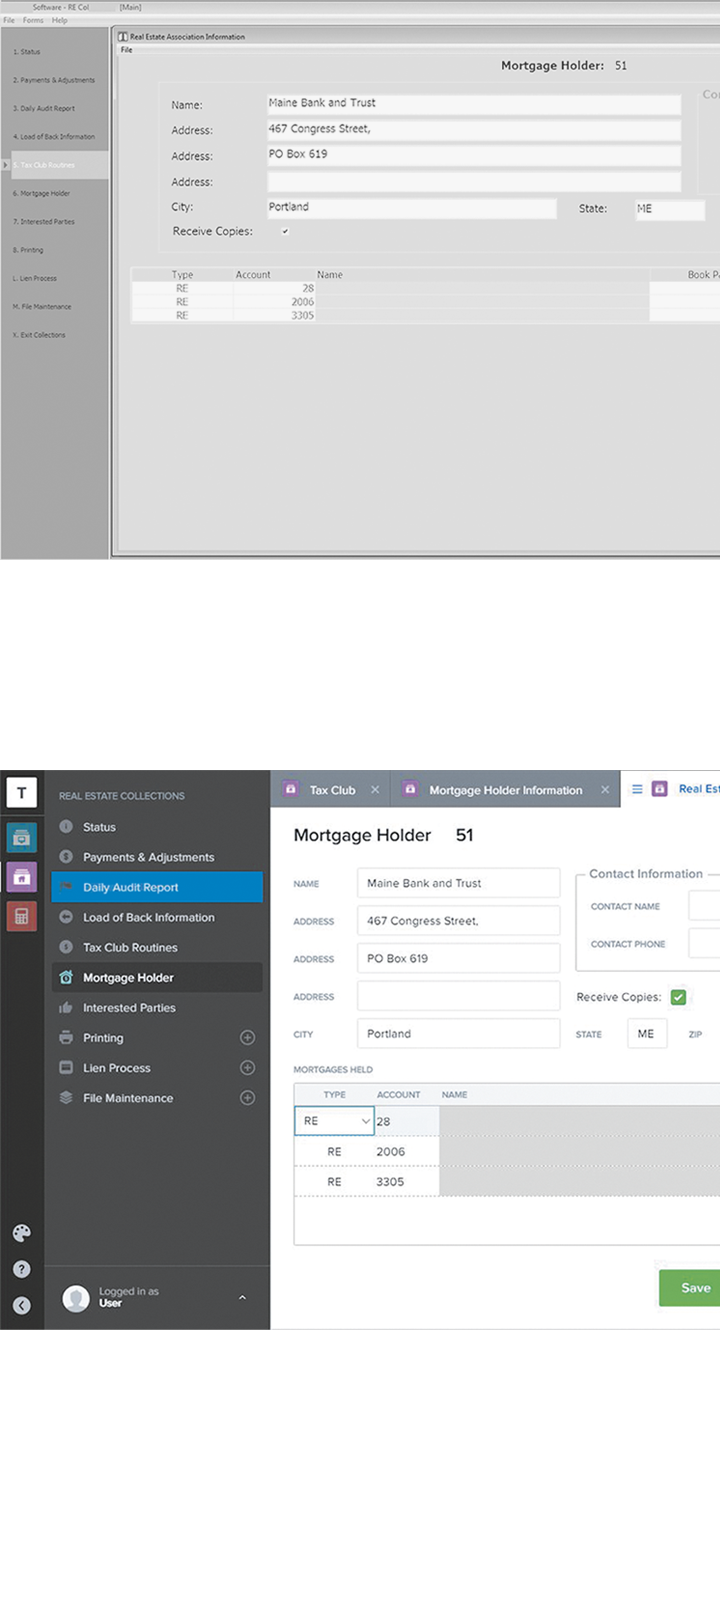
Task: Toggle the green Receive Copies checkbox
Action: tap(678, 997)
